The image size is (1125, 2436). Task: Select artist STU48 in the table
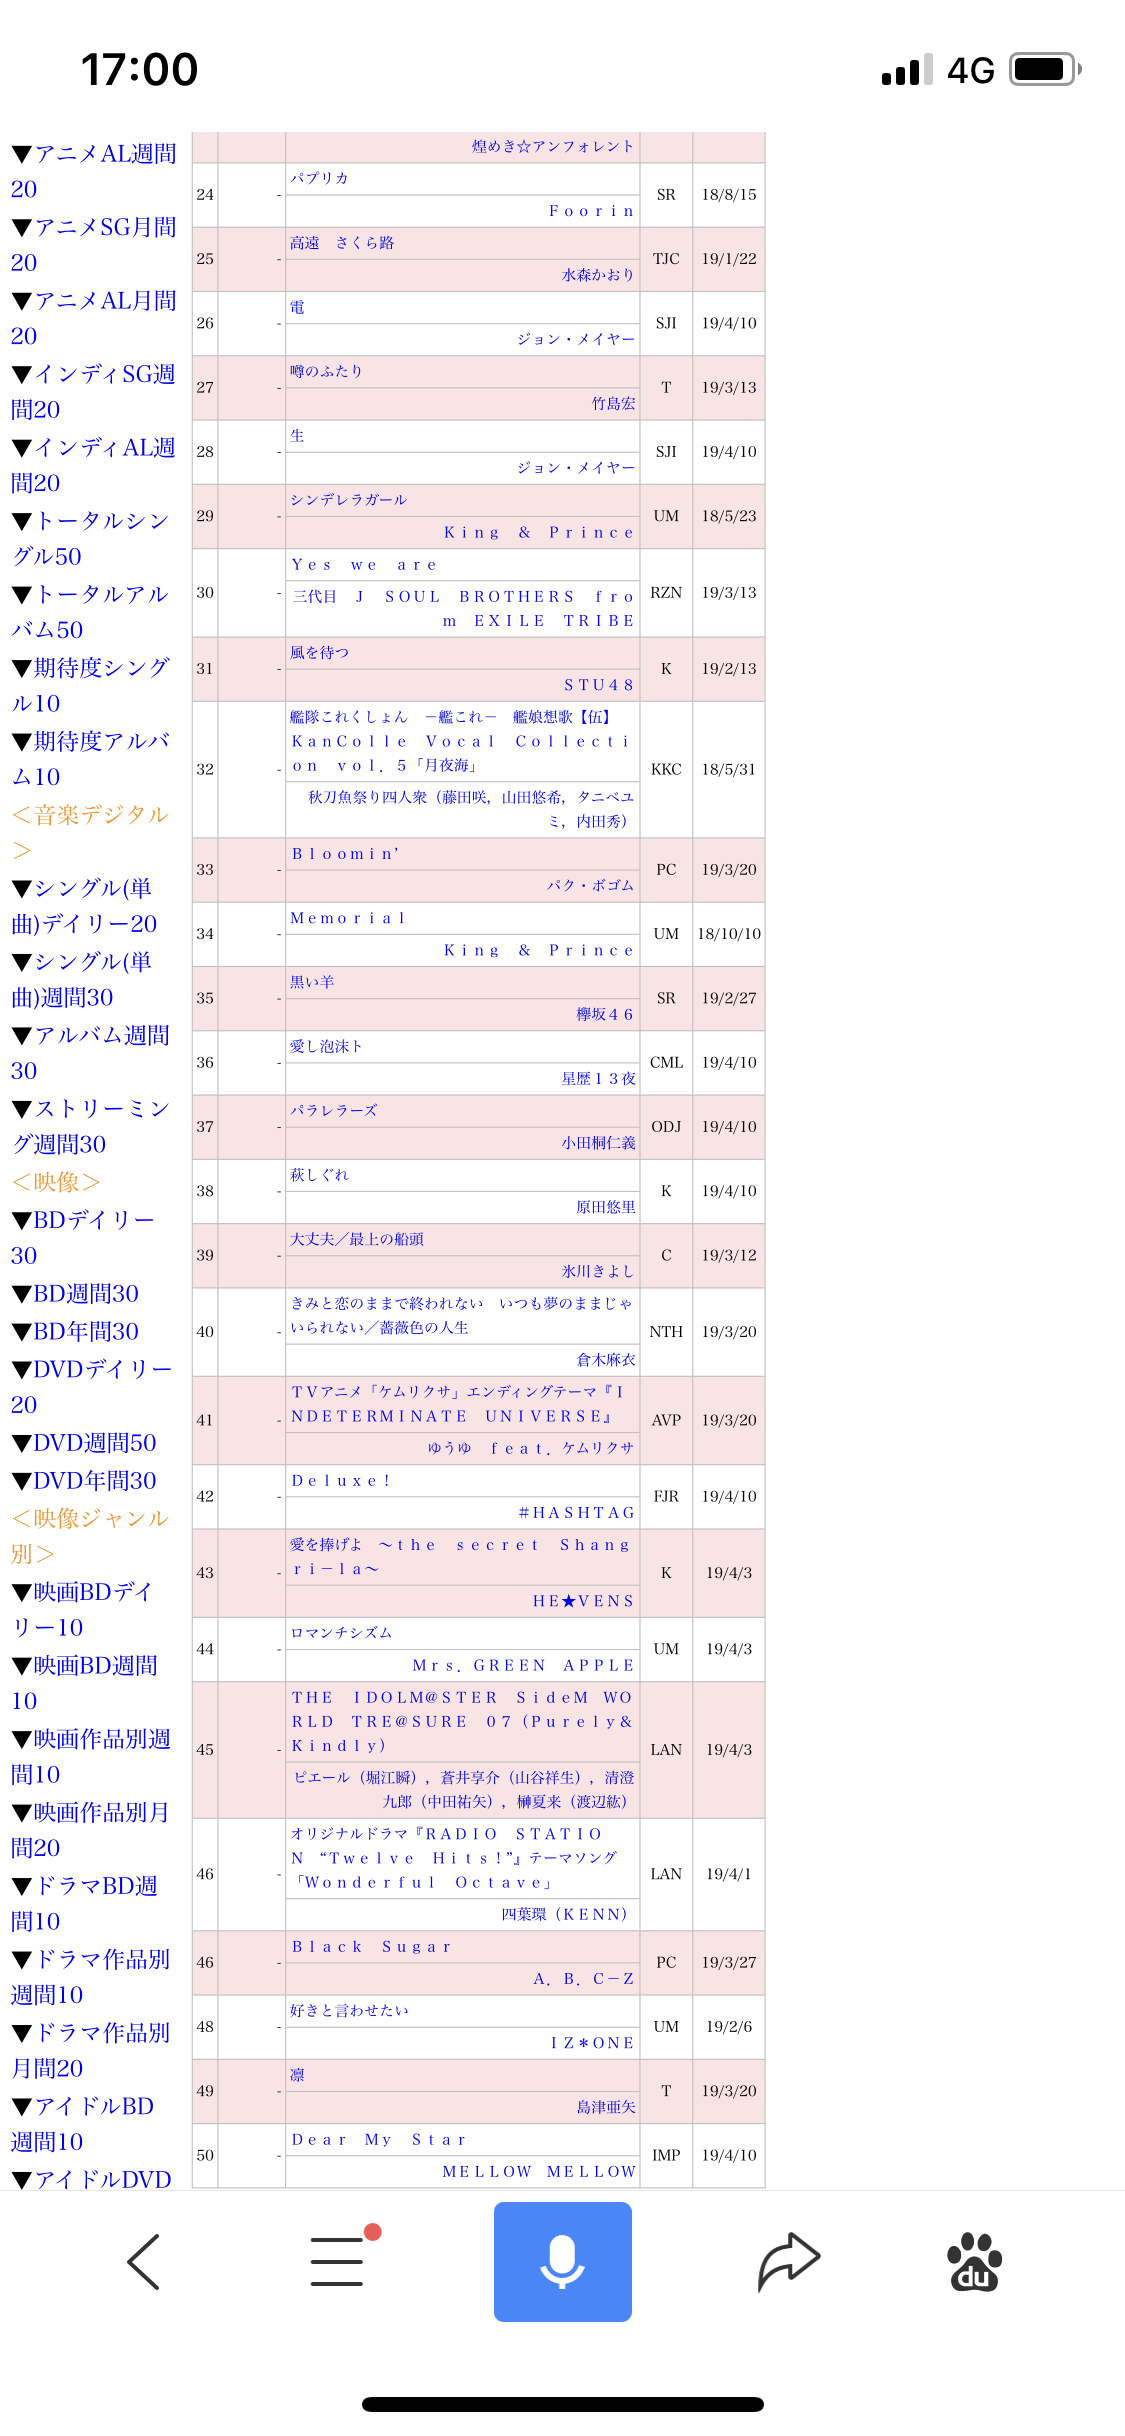pyautogui.click(x=599, y=685)
